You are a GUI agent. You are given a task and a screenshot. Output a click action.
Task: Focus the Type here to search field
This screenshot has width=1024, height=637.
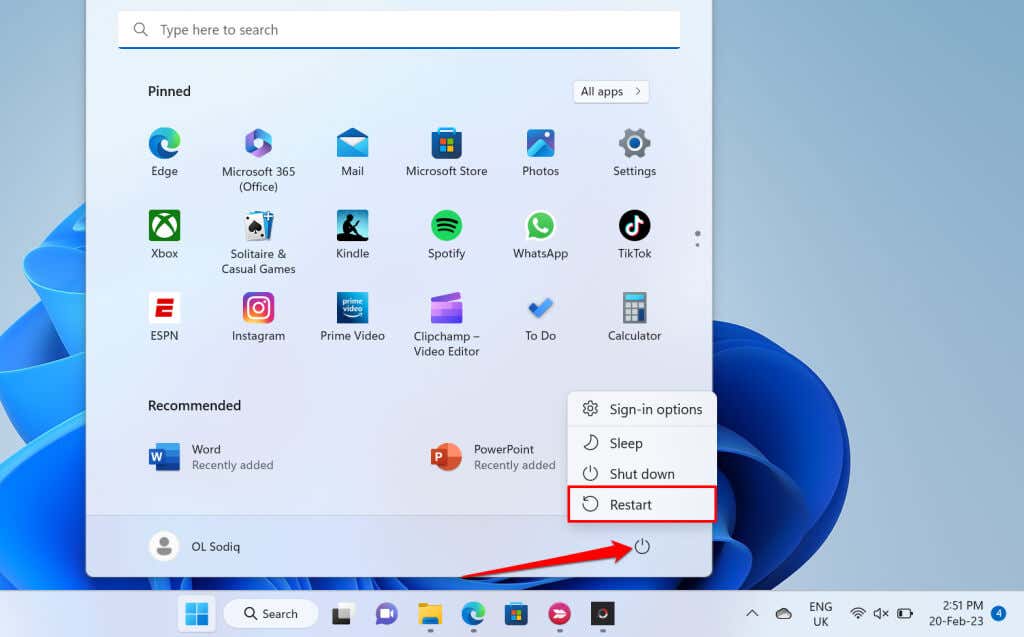click(399, 30)
